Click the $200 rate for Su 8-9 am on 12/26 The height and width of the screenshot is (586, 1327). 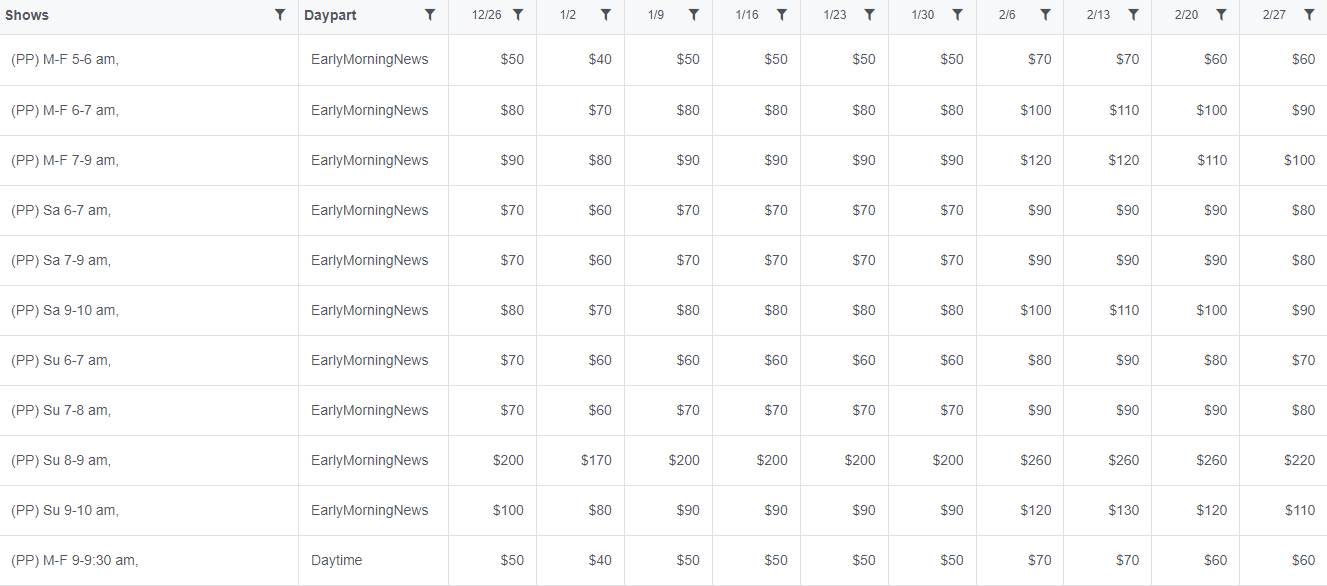tap(508, 460)
